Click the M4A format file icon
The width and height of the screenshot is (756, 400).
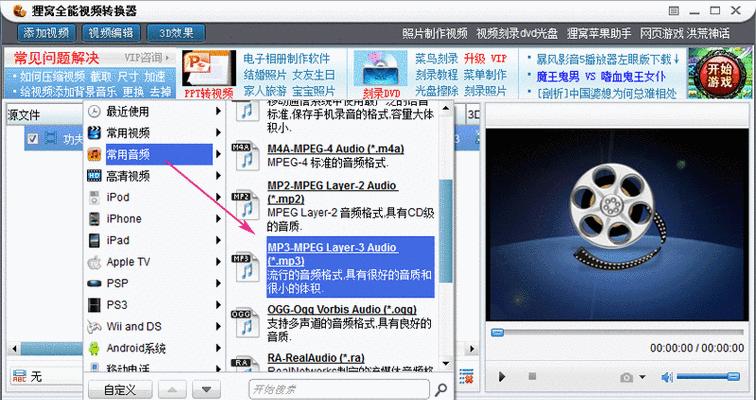pyautogui.click(x=247, y=156)
